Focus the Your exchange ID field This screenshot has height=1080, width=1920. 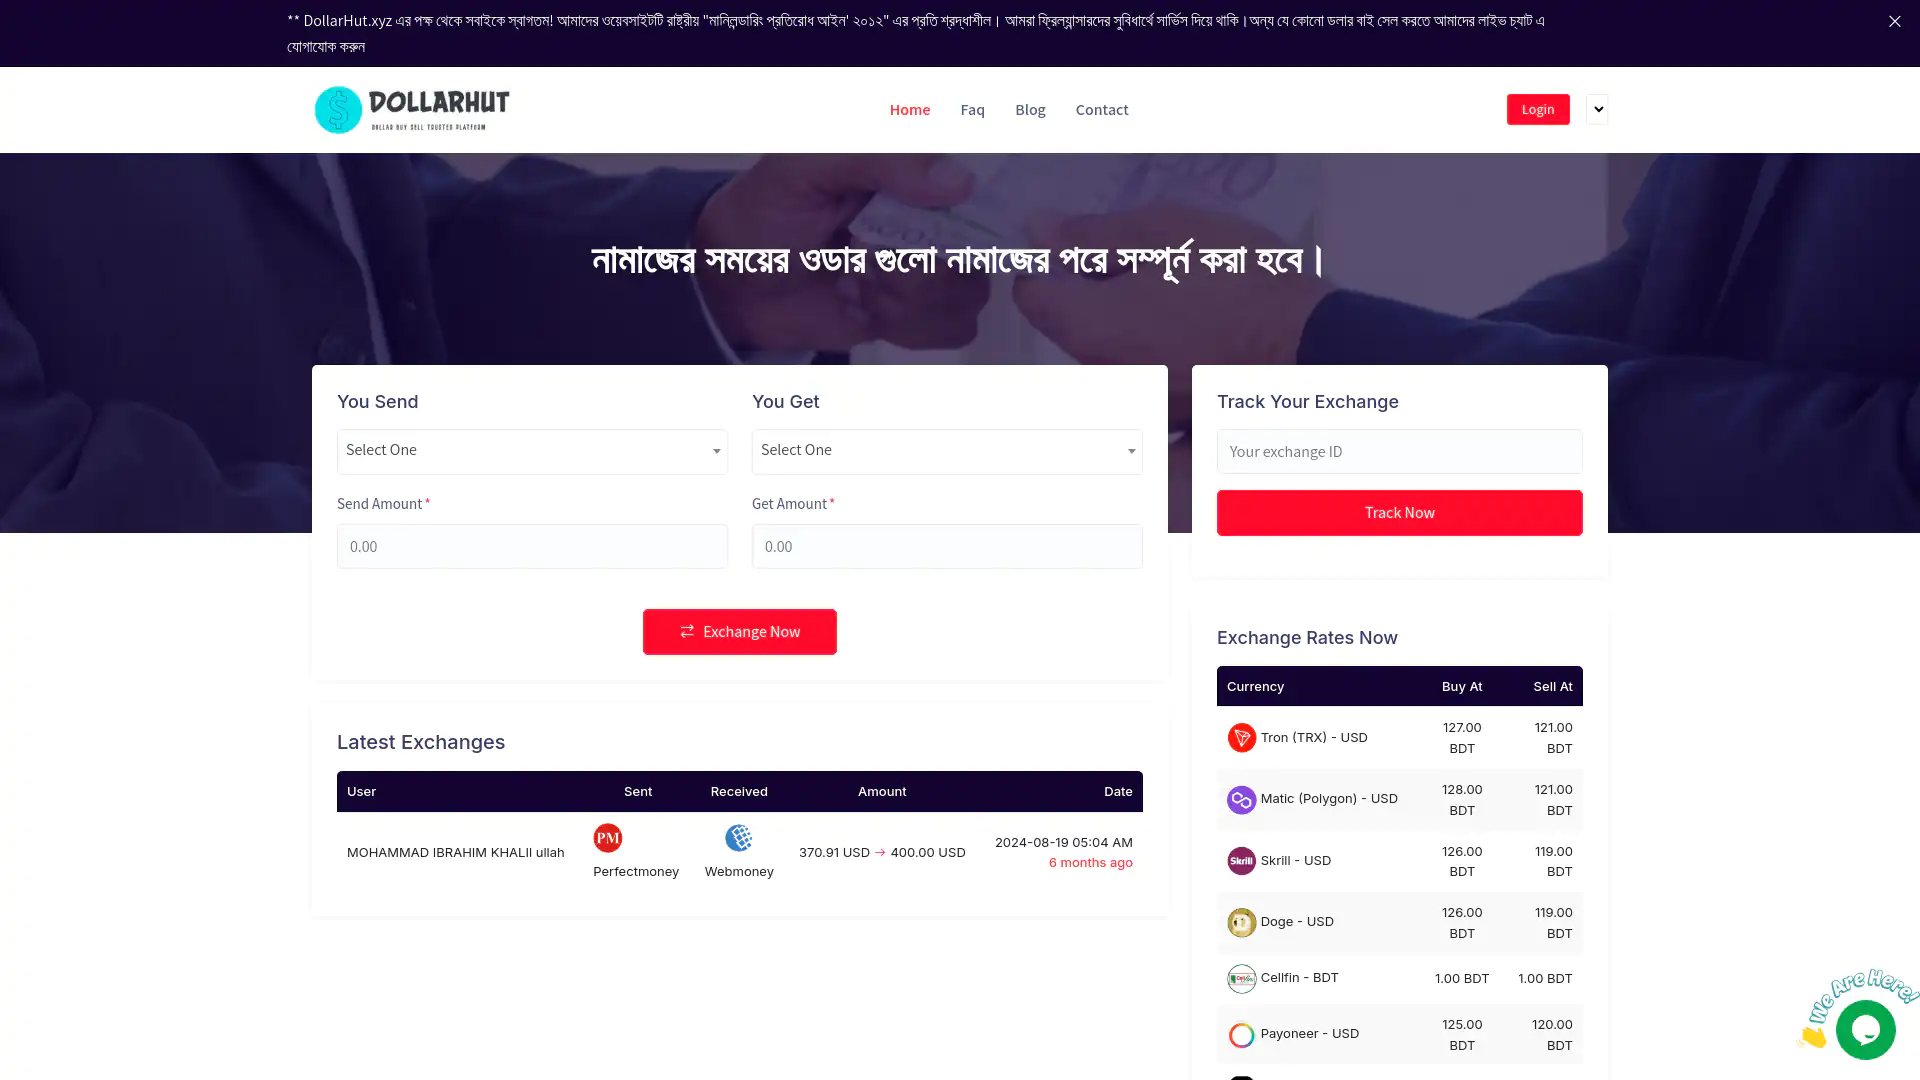[1400, 452]
